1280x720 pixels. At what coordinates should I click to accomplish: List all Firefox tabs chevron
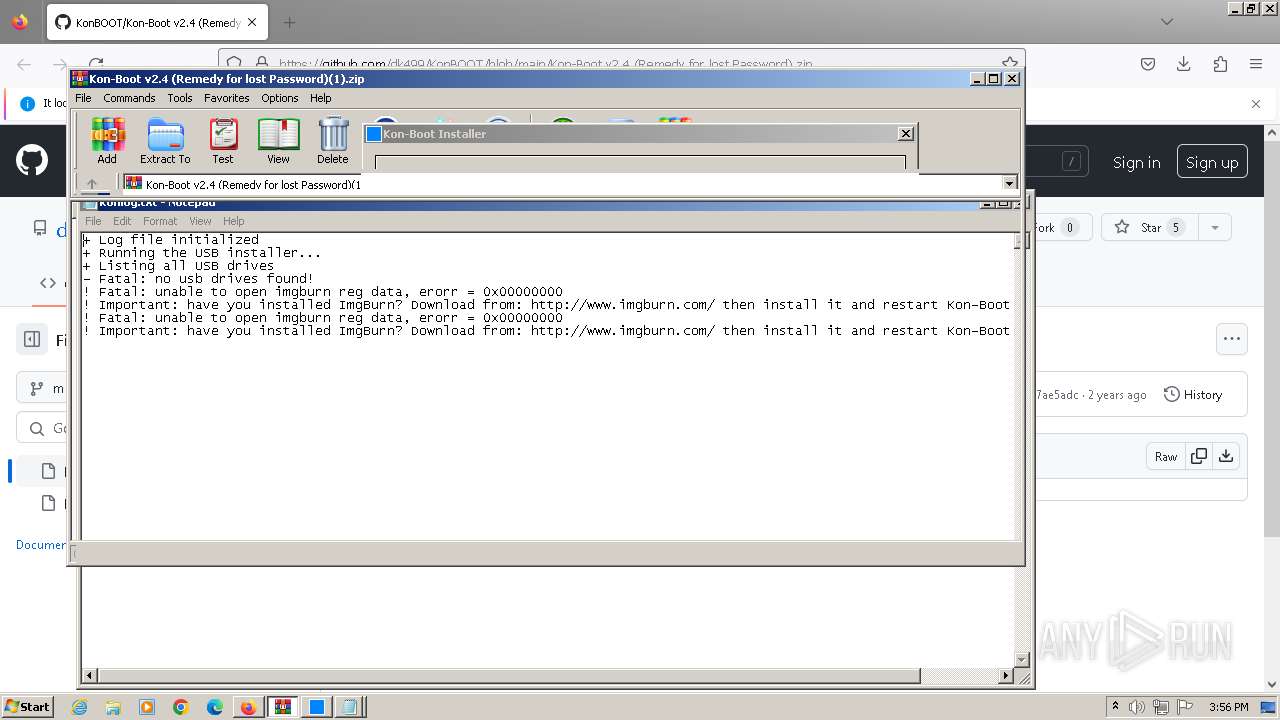1167,22
